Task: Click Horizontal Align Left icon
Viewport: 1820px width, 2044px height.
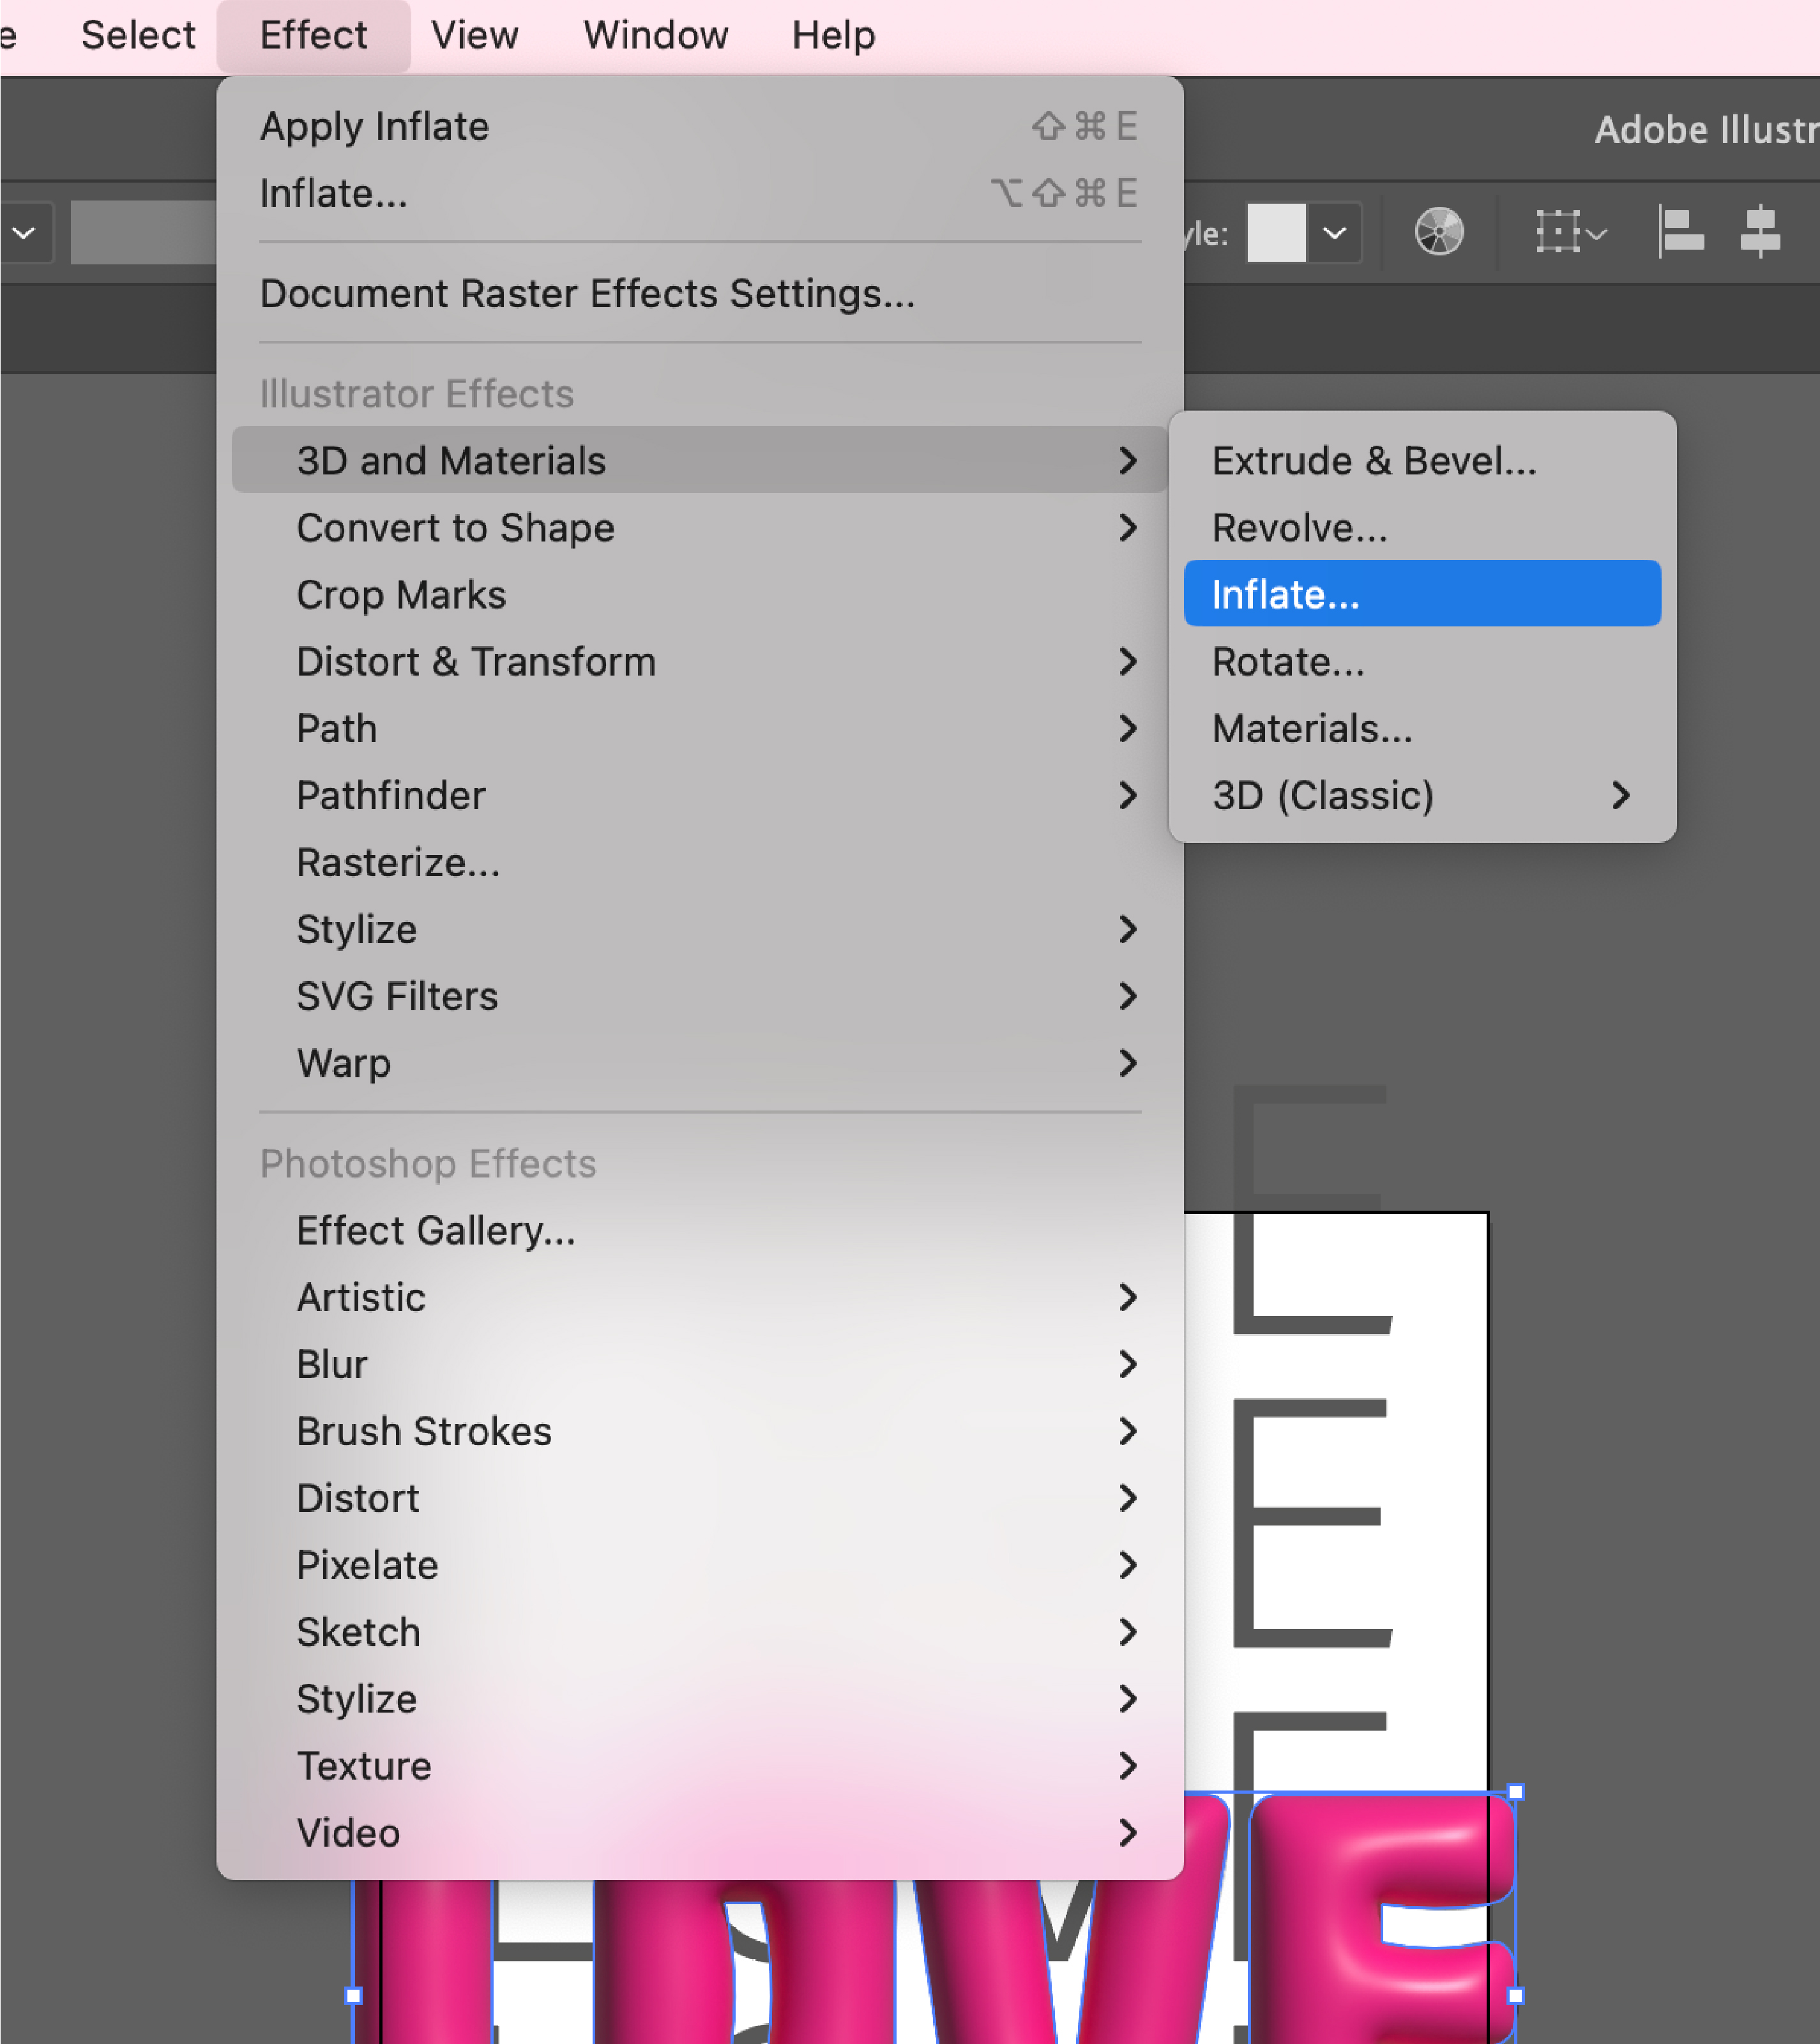Action: 1681,233
